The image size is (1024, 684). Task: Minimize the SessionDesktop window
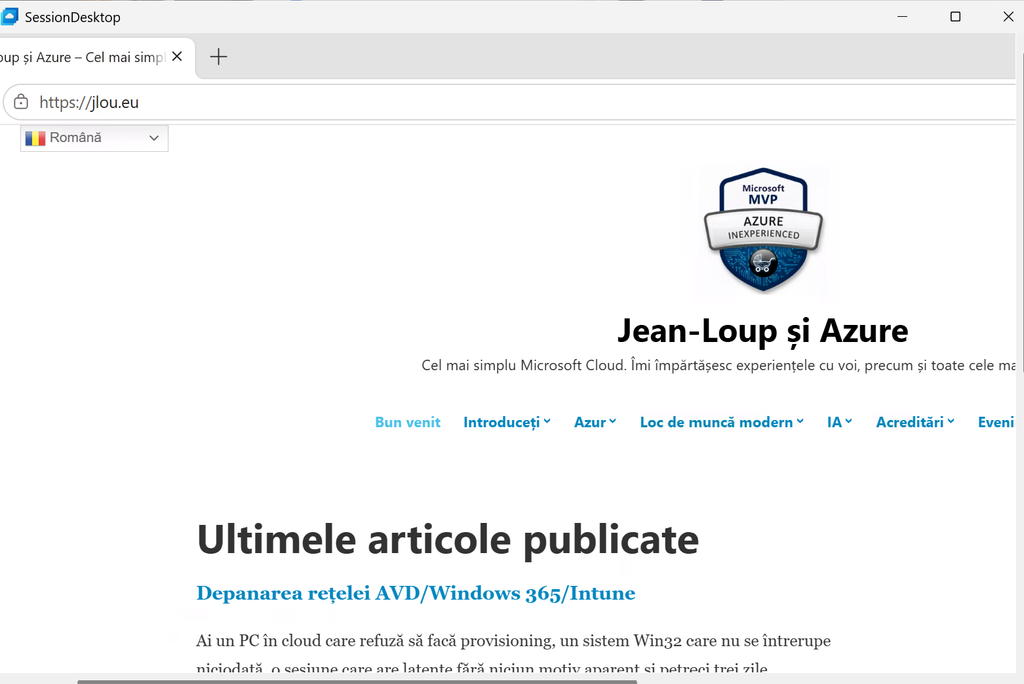coord(903,17)
